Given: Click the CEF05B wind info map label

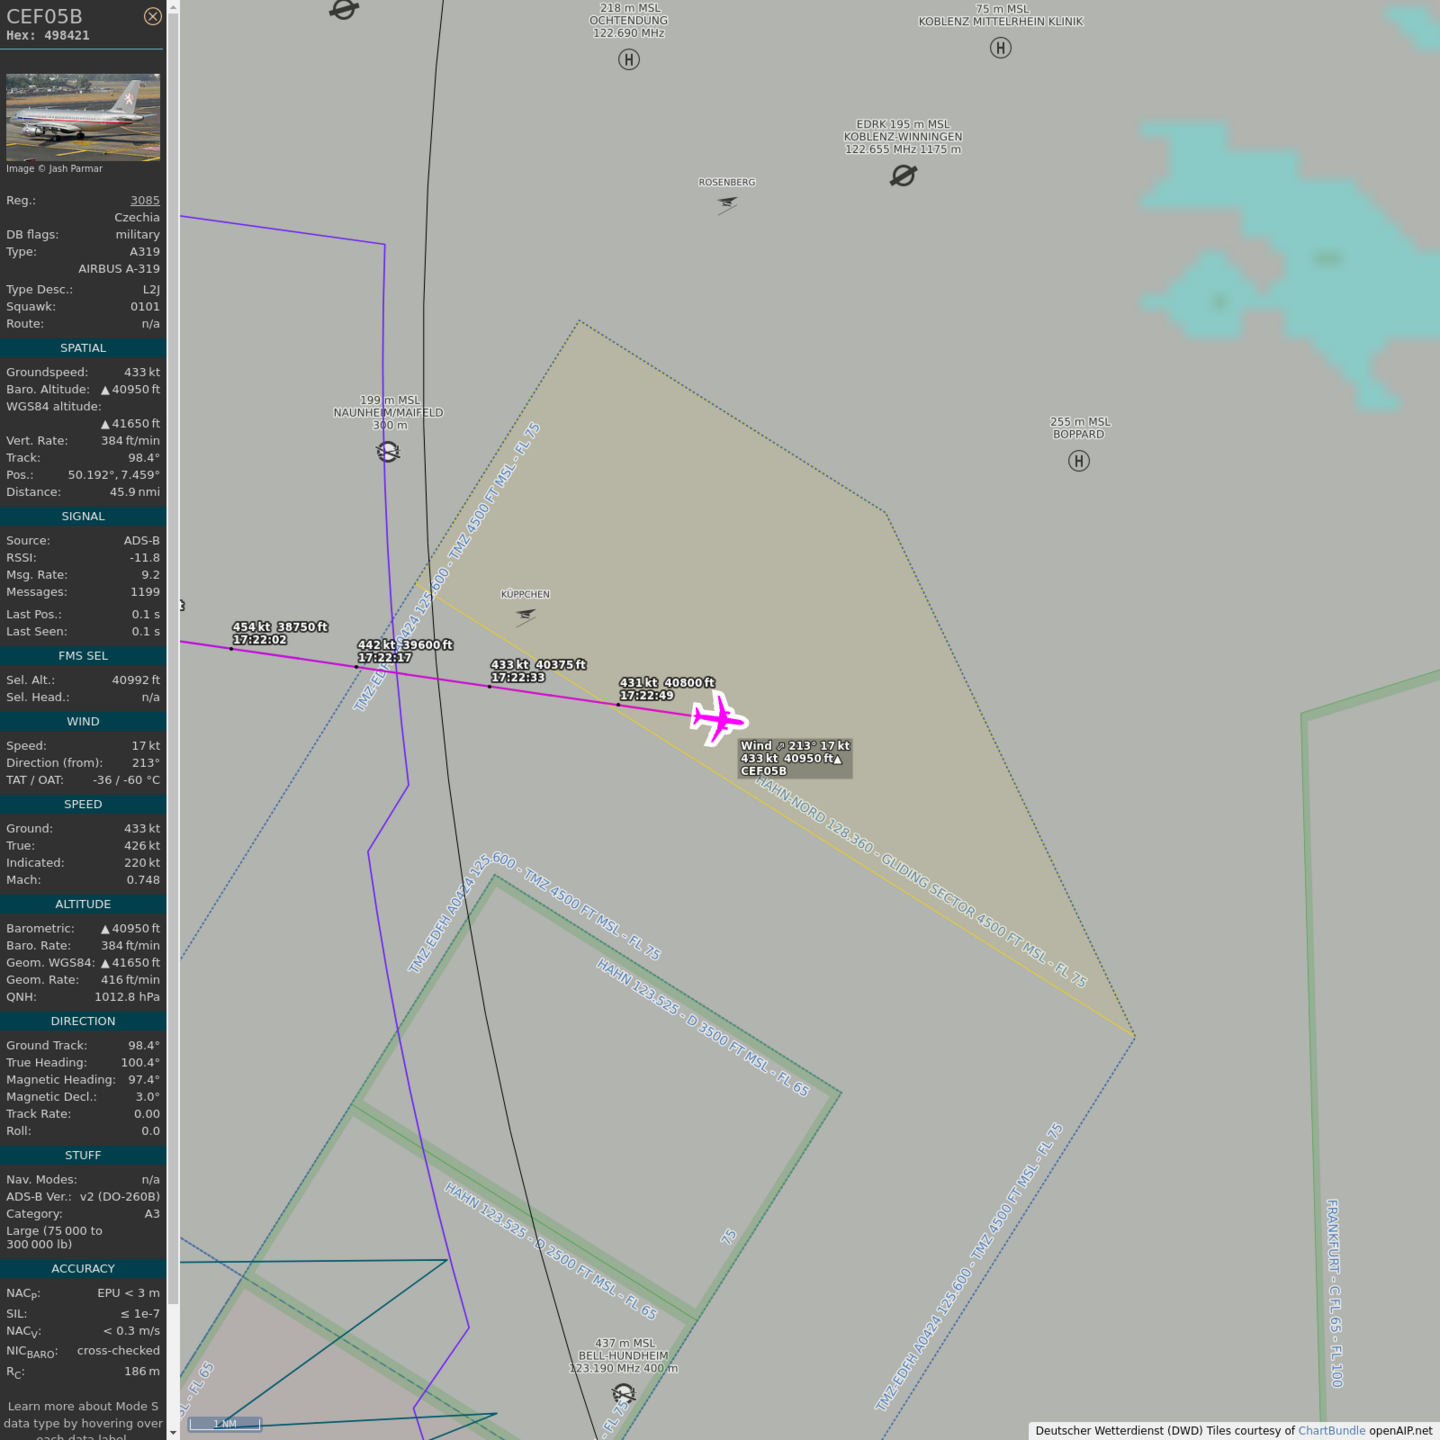Looking at the screenshot, I should coord(795,758).
